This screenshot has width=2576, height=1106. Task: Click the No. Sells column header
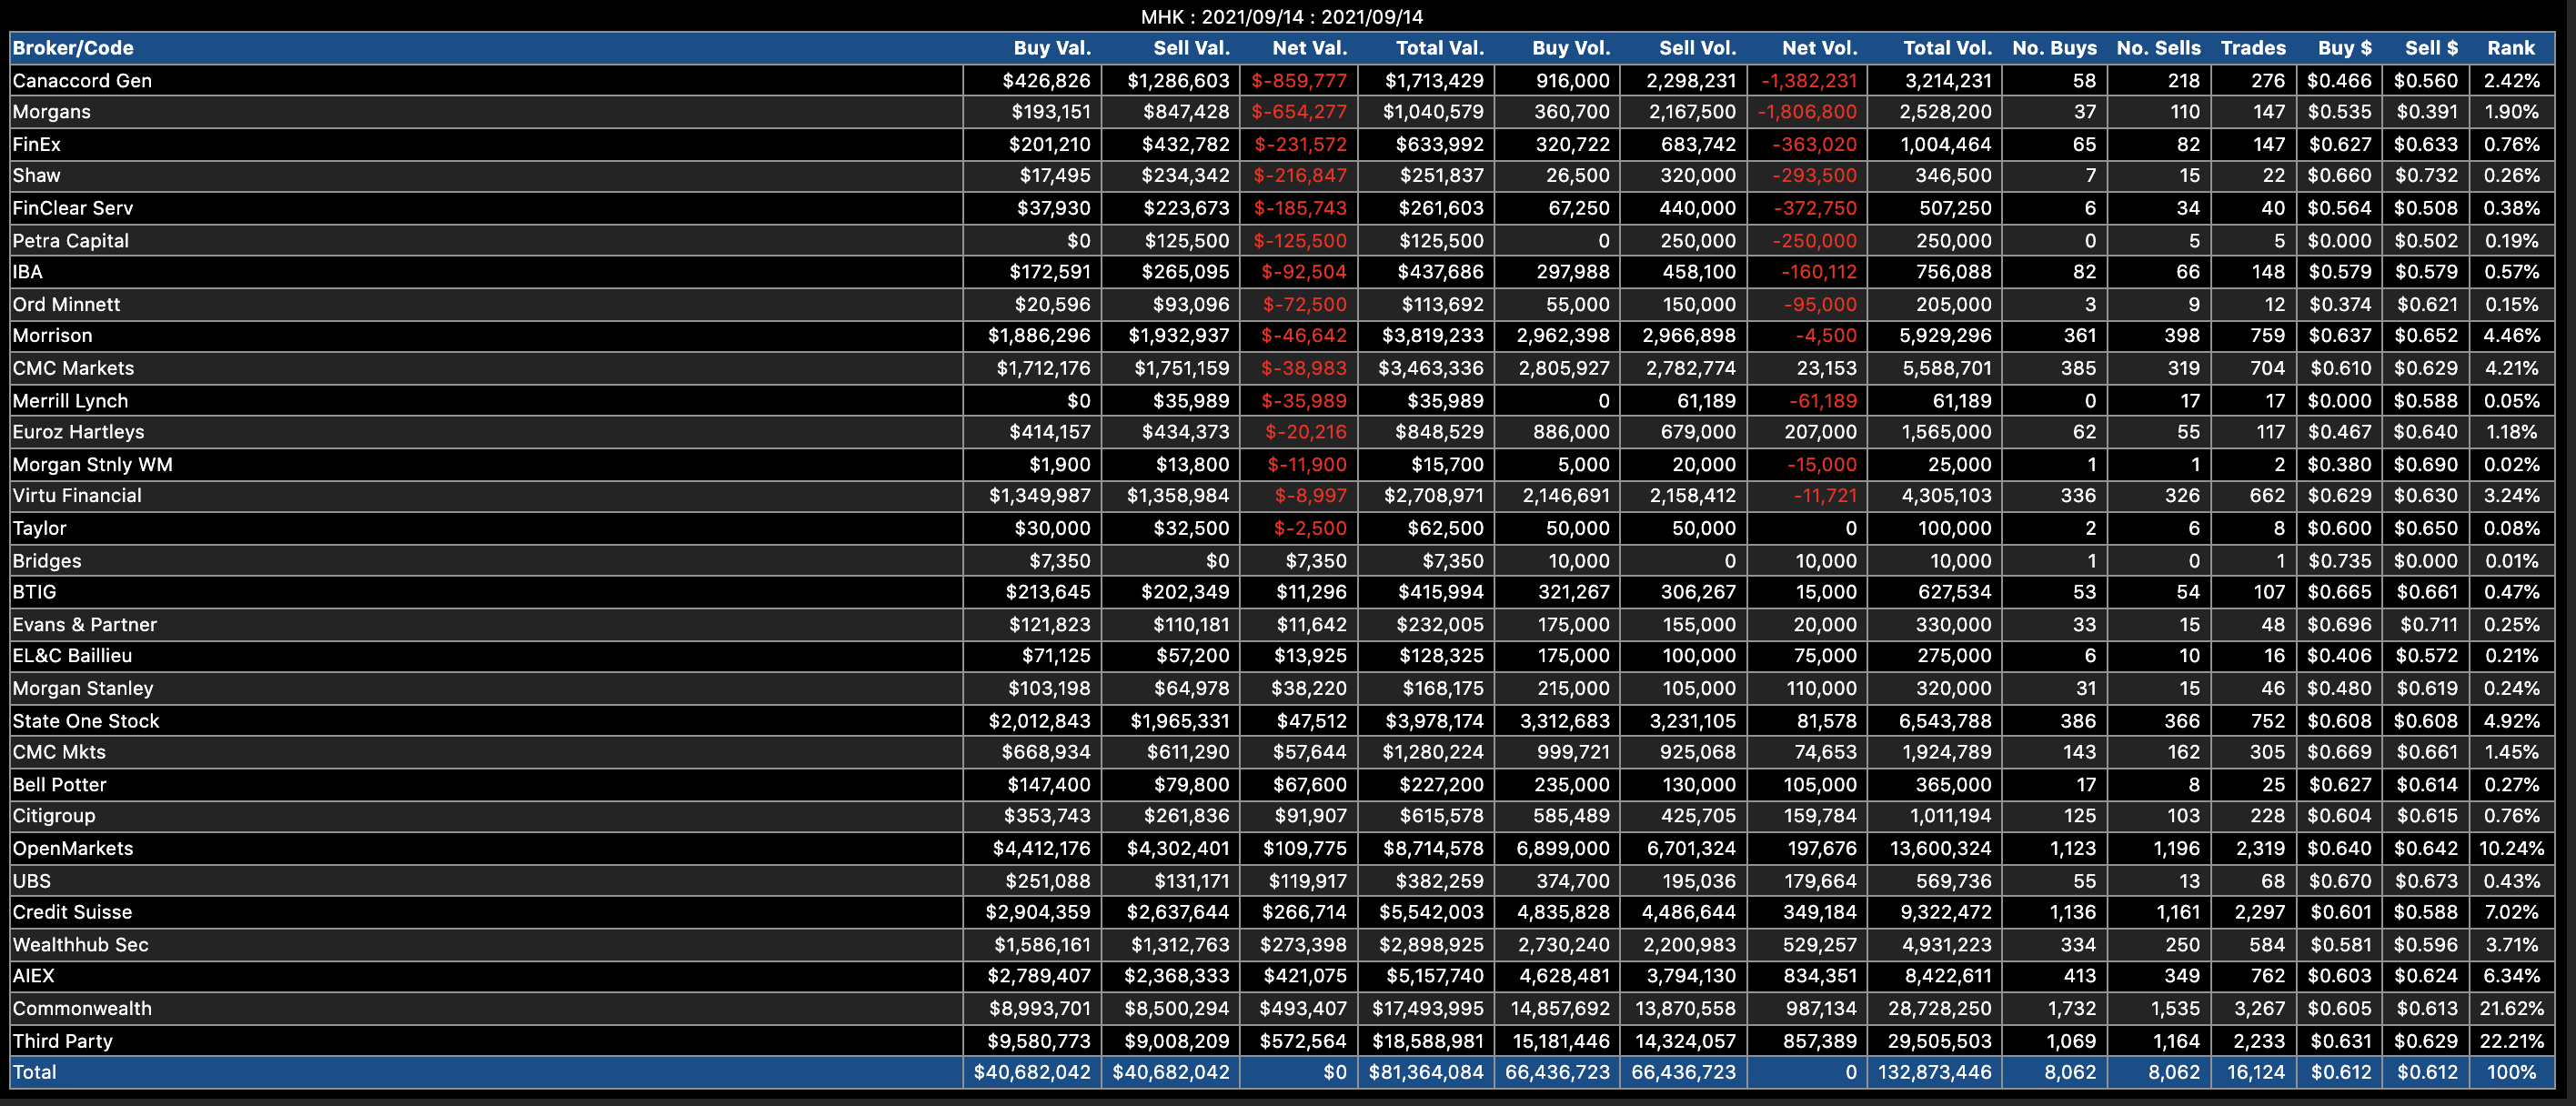(2158, 48)
